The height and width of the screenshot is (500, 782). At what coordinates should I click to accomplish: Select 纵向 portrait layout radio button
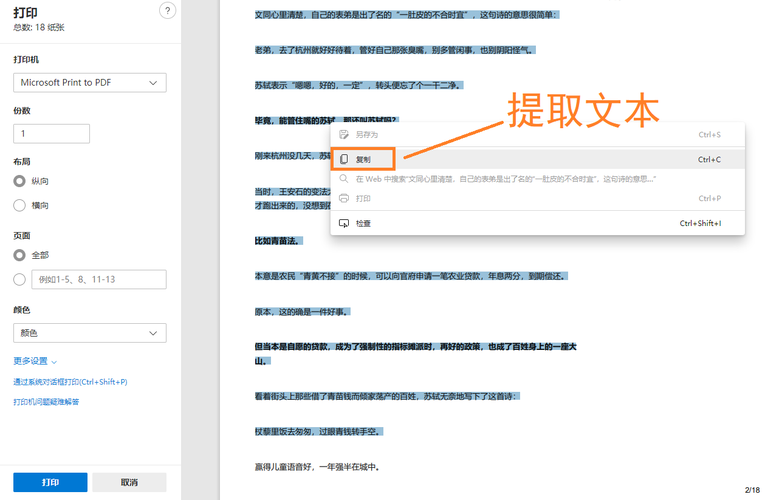(x=19, y=181)
